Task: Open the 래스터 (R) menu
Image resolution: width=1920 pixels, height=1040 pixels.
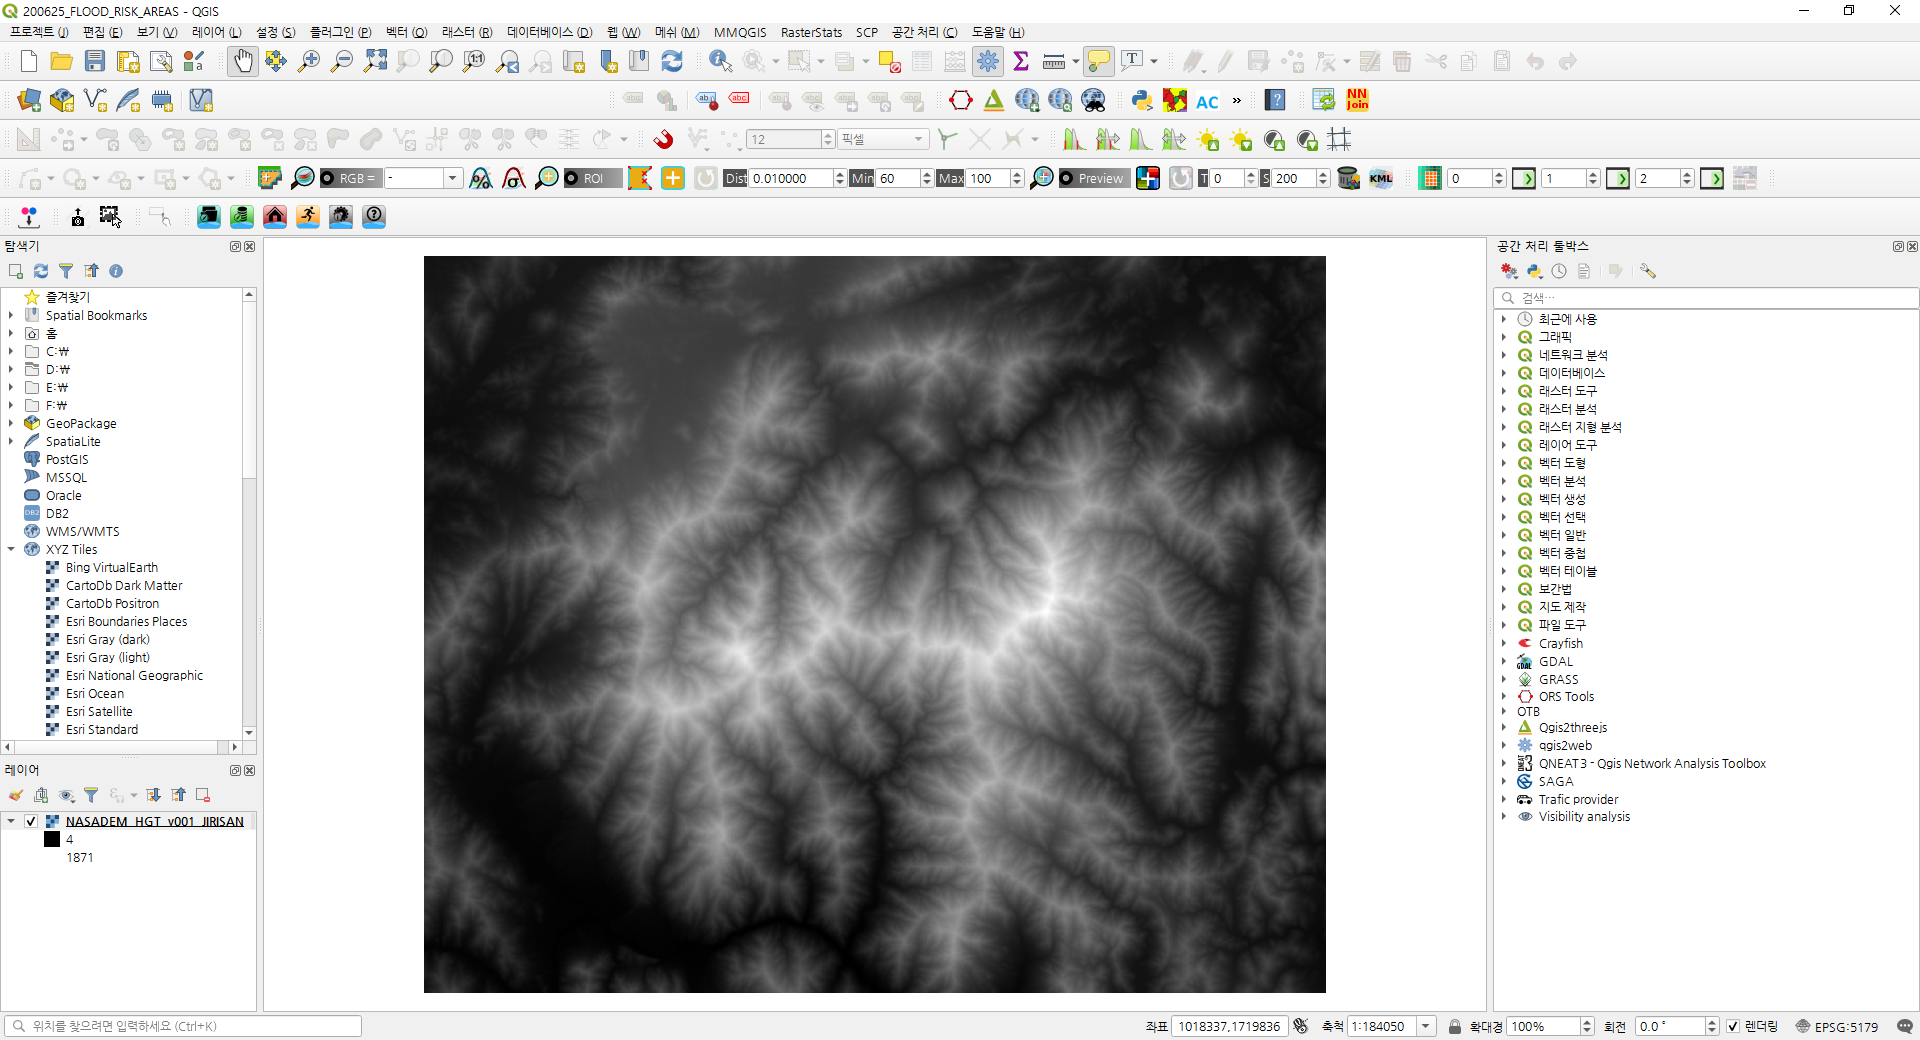Action: point(467,32)
